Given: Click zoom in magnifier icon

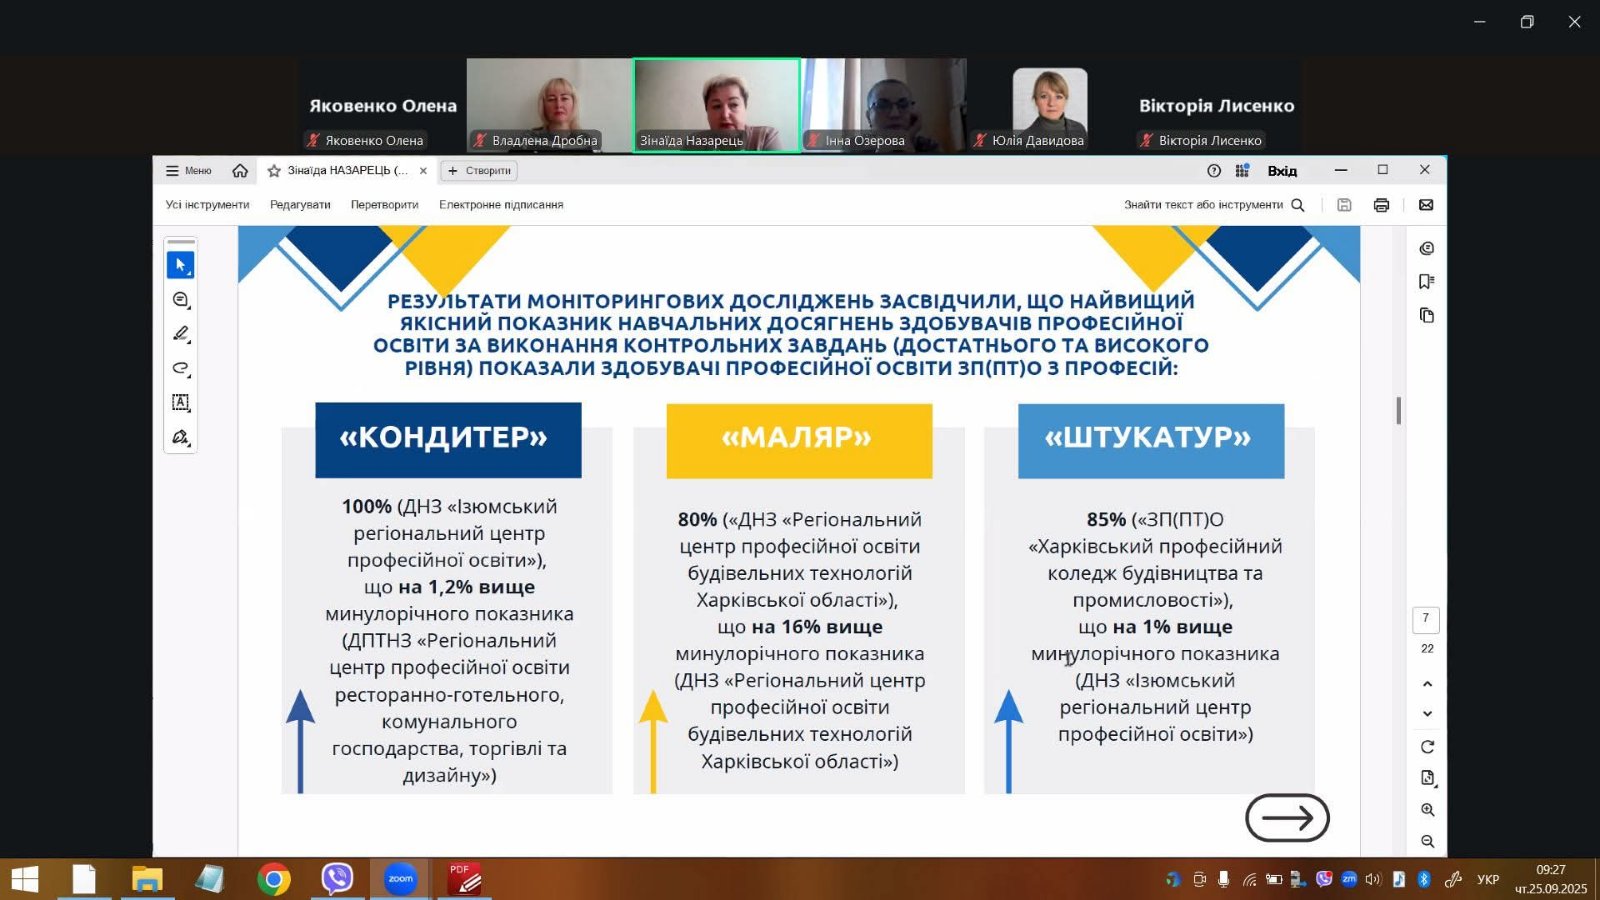Looking at the screenshot, I should click(1427, 810).
